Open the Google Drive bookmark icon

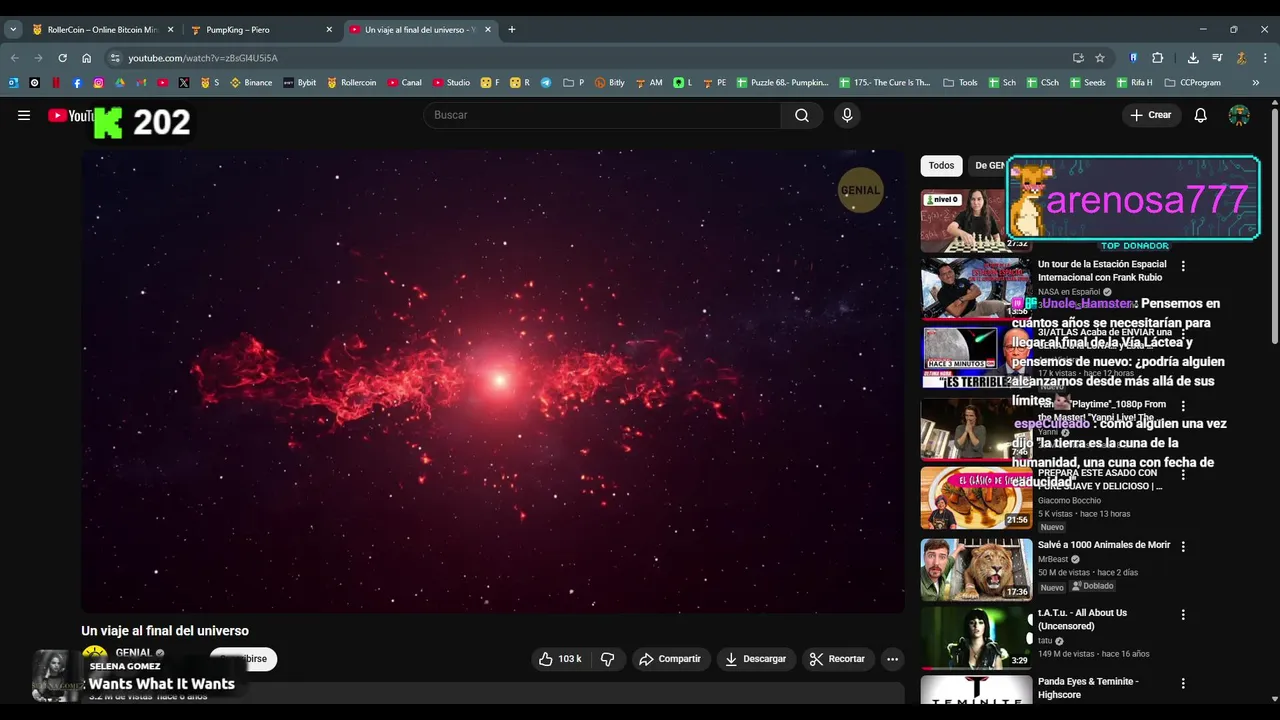click(120, 83)
